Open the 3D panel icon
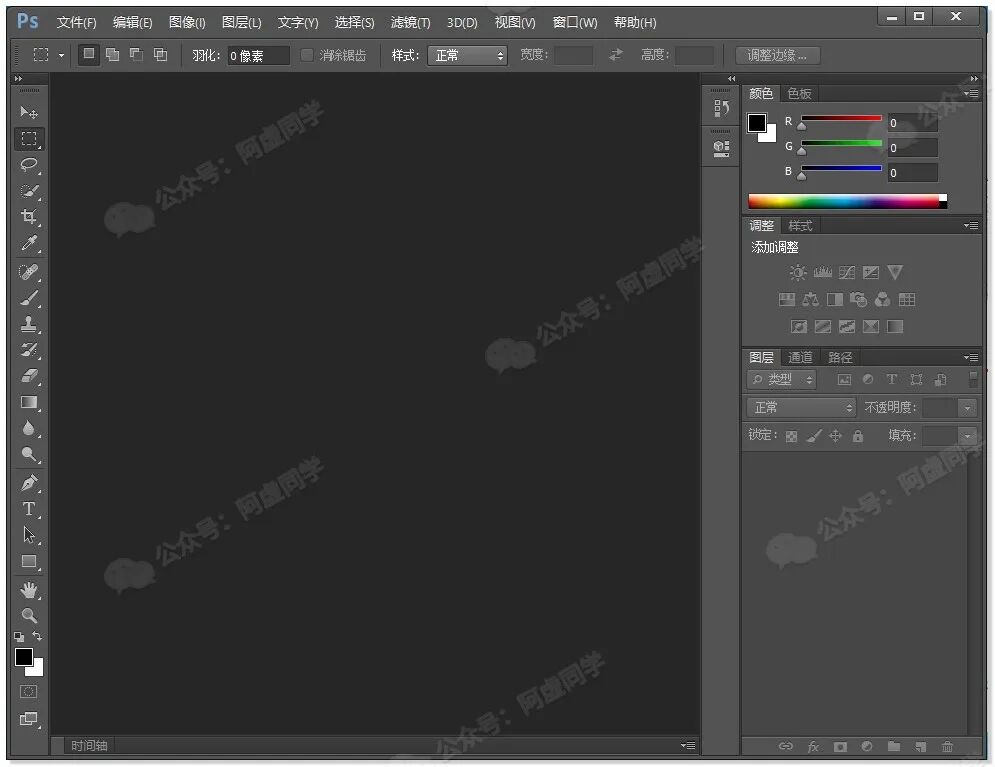Viewport: 995px width, 767px height. point(721,148)
